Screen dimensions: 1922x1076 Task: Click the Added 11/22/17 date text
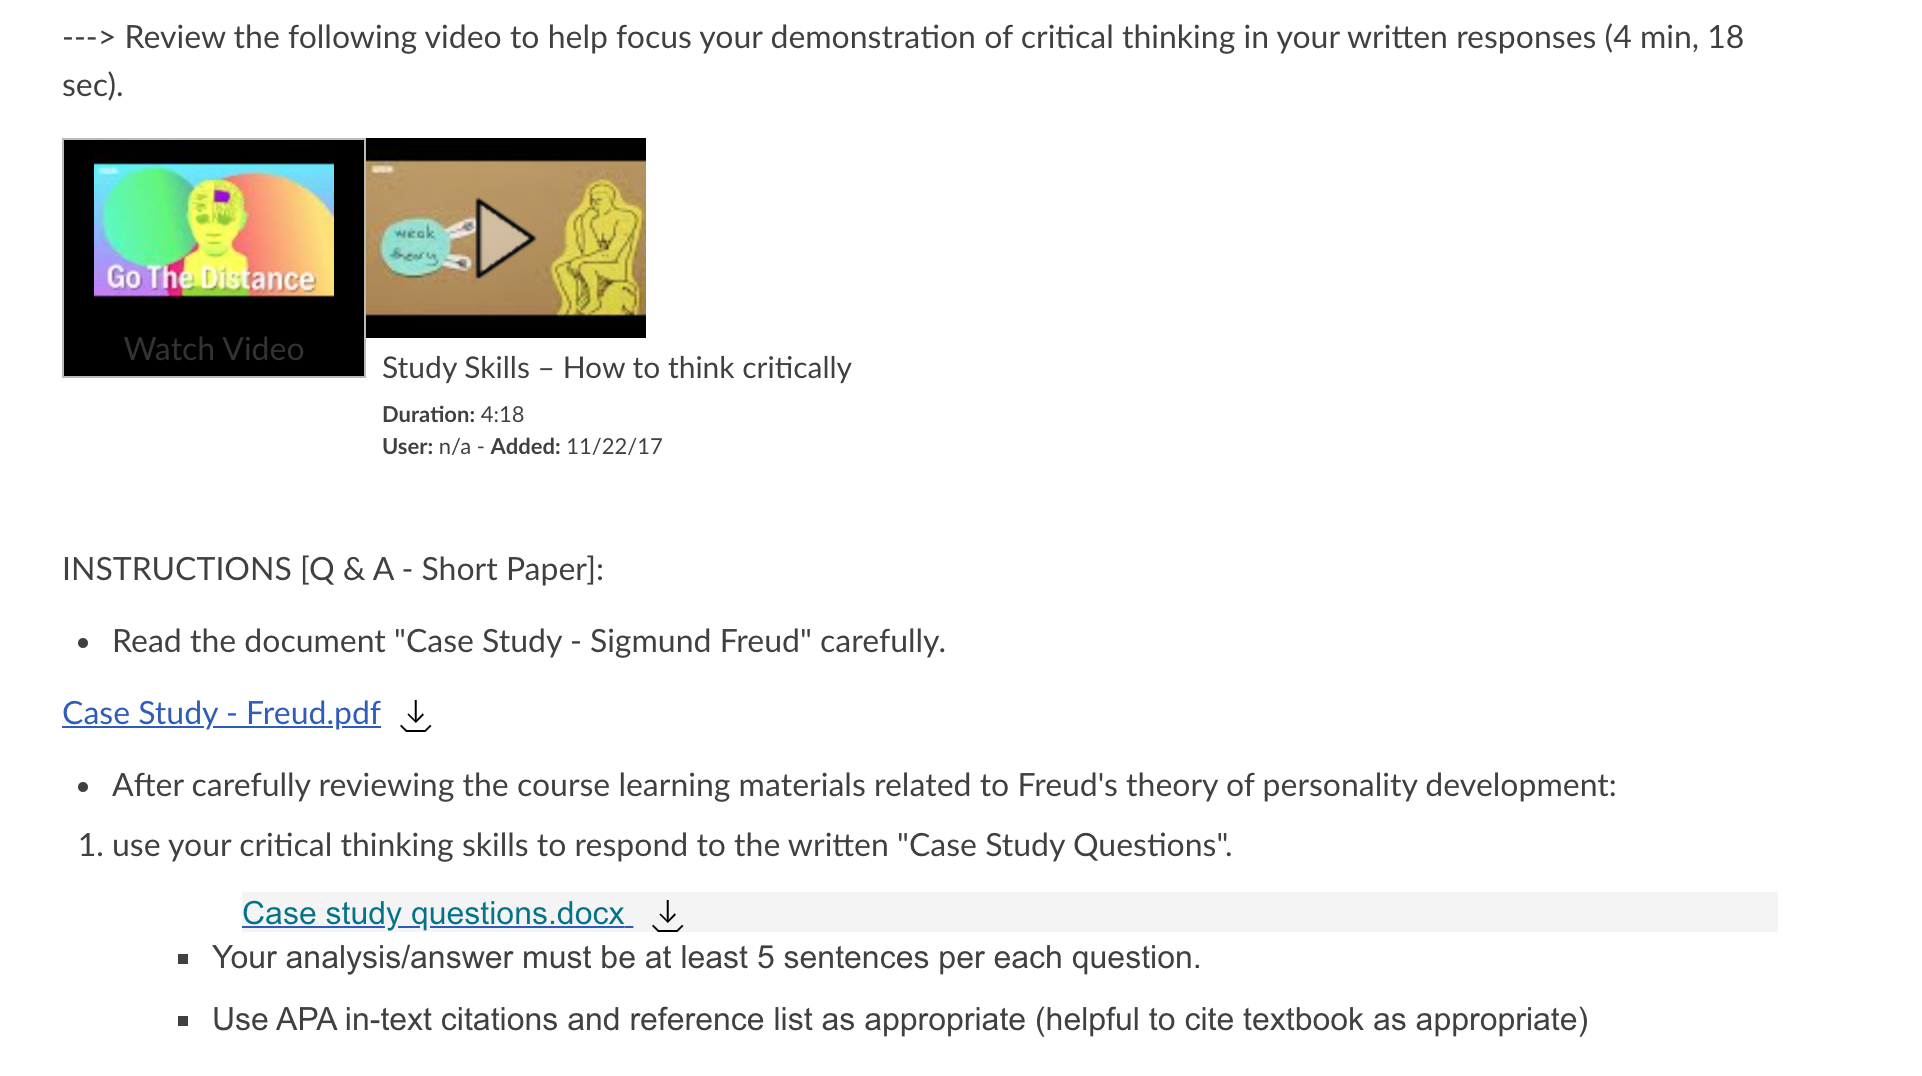click(576, 446)
